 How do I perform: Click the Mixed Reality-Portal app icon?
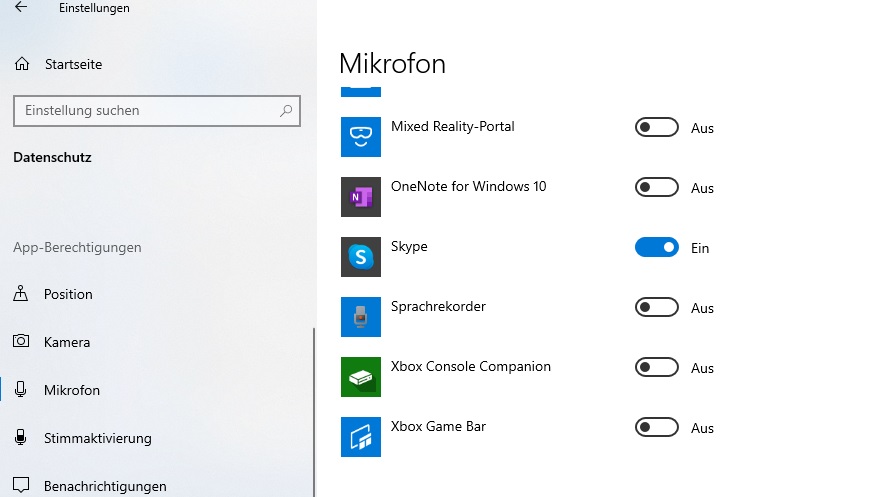(x=361, y=137)
